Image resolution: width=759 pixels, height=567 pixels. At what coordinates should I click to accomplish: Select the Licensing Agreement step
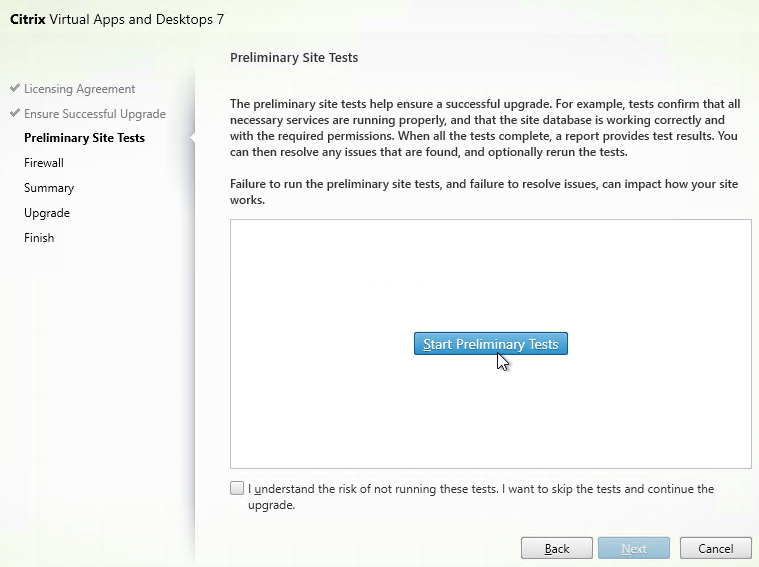79,89
